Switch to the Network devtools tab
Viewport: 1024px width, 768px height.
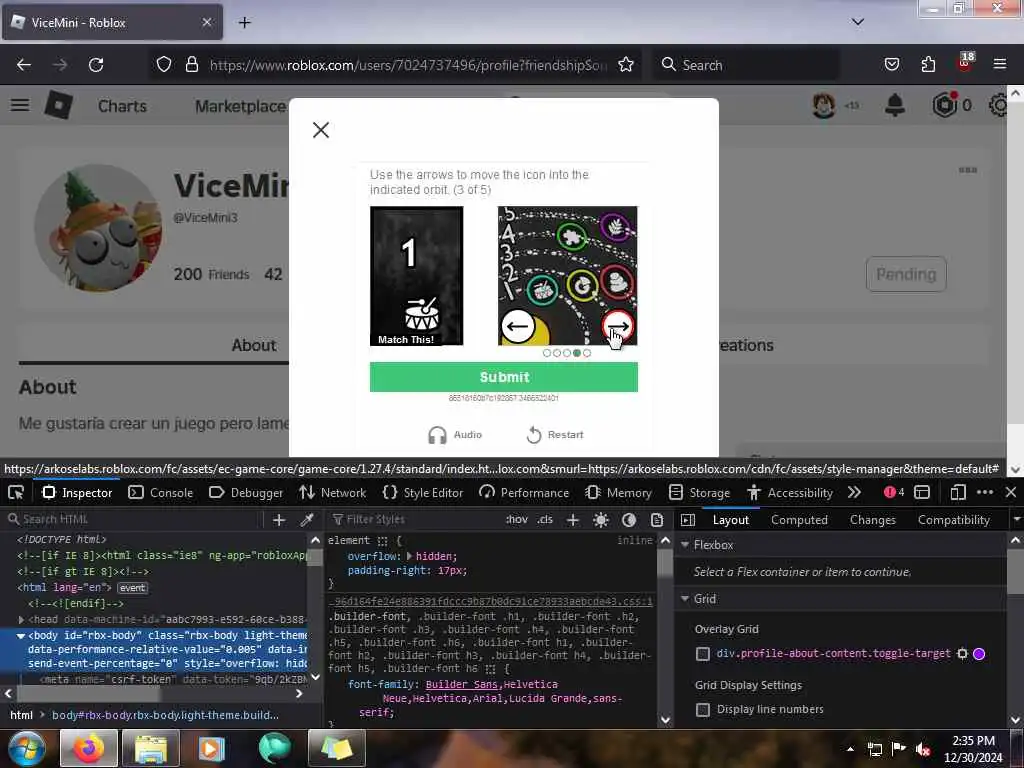(x=332, y=492)
